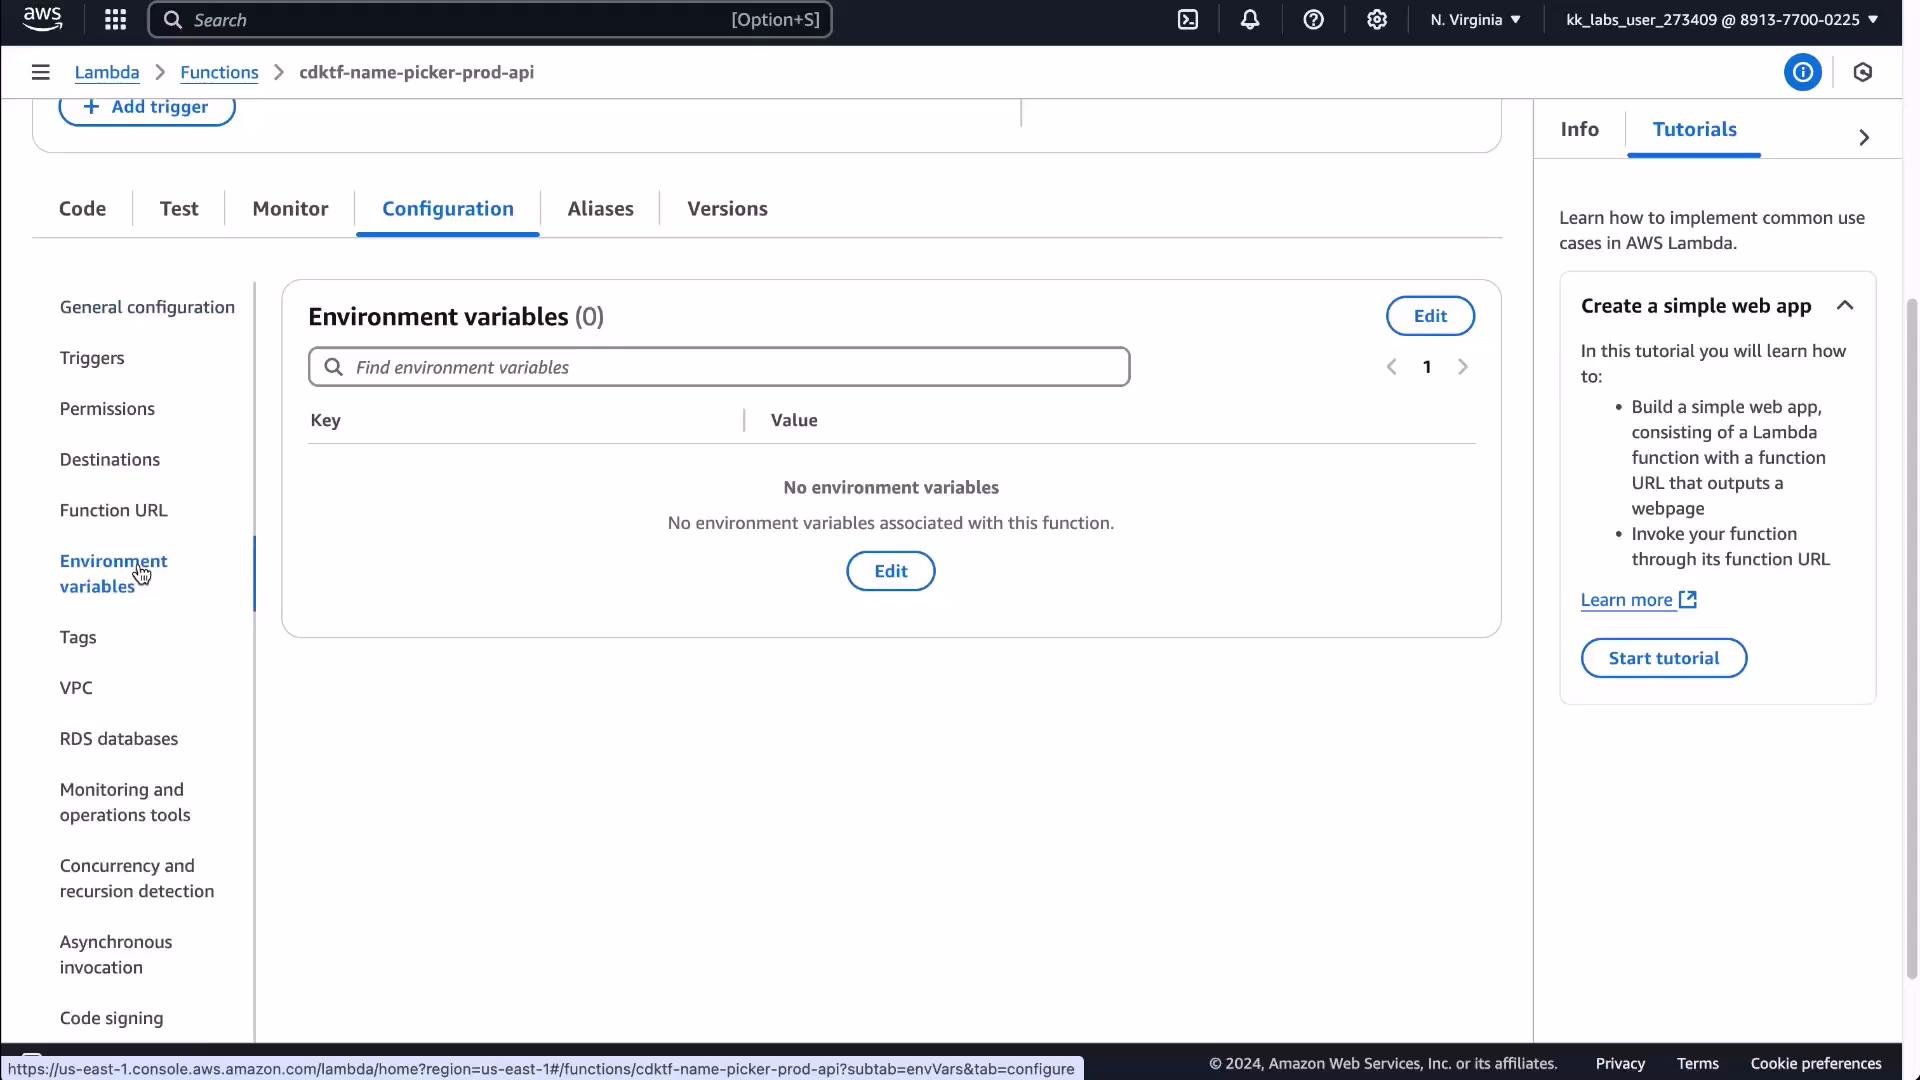Viewport: 1920px width, 1080px height.
Task: Open Function URL in the side menu
Action: tap(114, 510)
